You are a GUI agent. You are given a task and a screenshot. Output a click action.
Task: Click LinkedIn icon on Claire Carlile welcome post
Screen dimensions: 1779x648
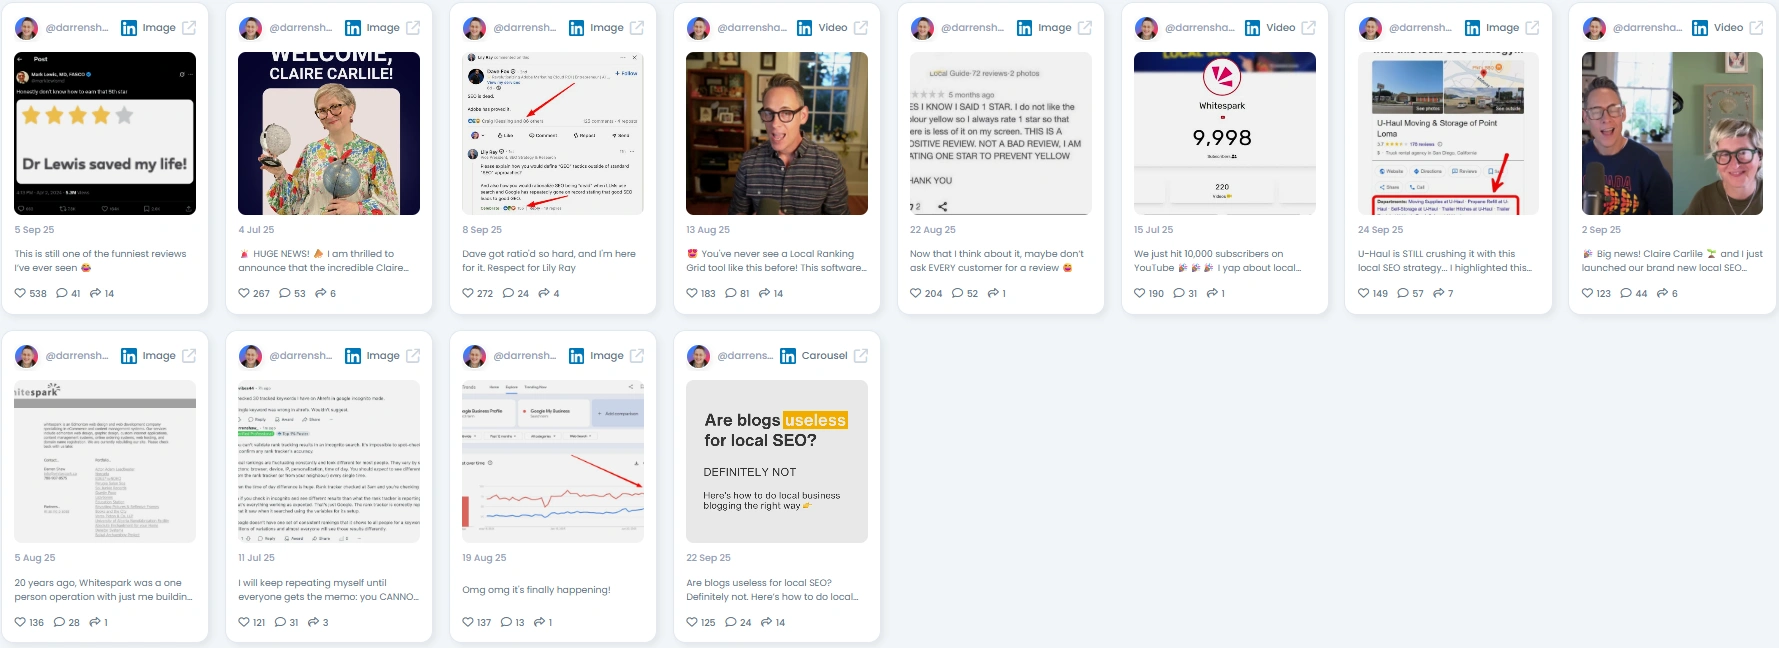point(353,28)
